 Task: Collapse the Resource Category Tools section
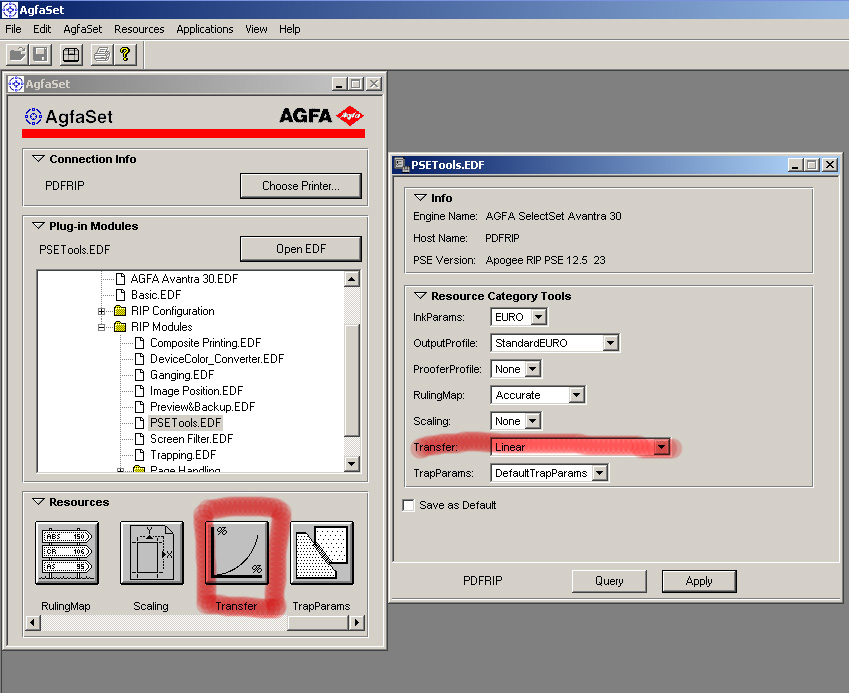click(x=420, y=296)
